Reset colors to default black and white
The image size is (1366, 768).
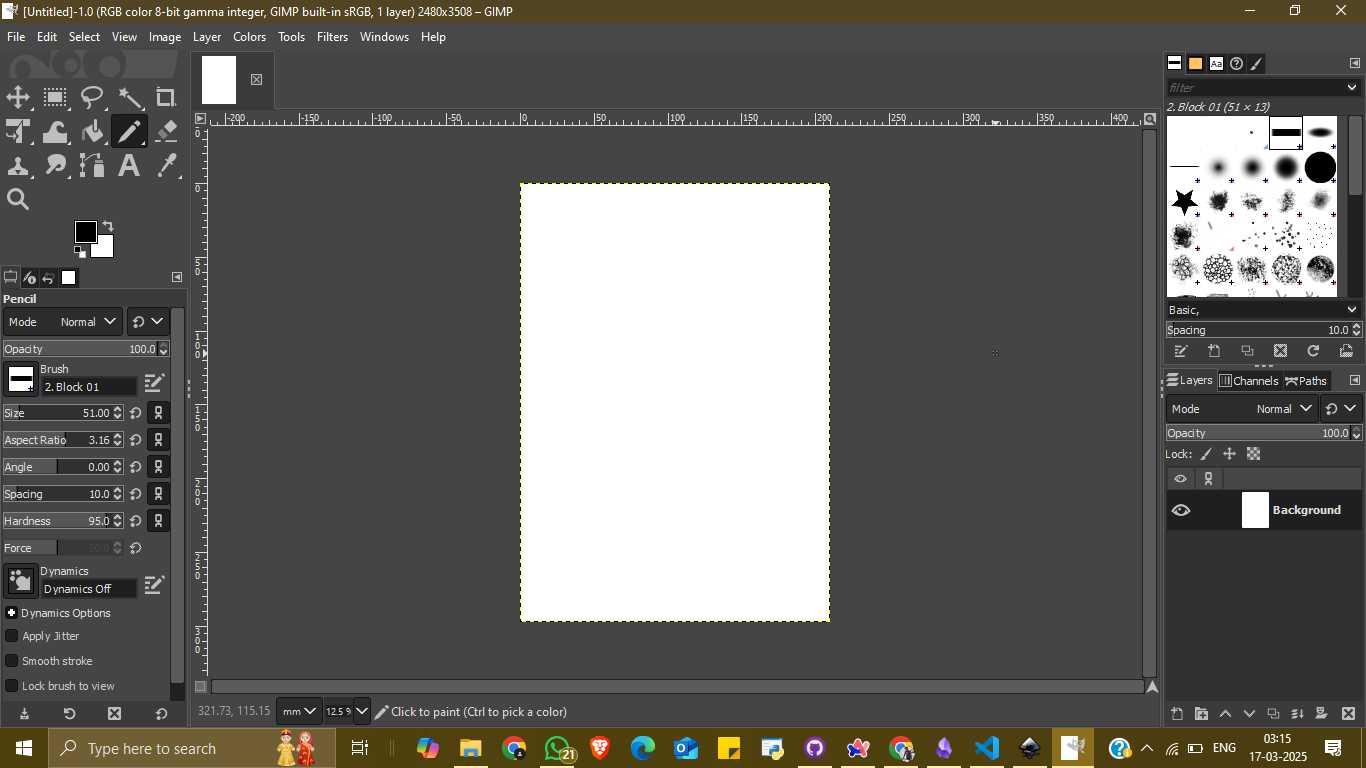(80, 252)
